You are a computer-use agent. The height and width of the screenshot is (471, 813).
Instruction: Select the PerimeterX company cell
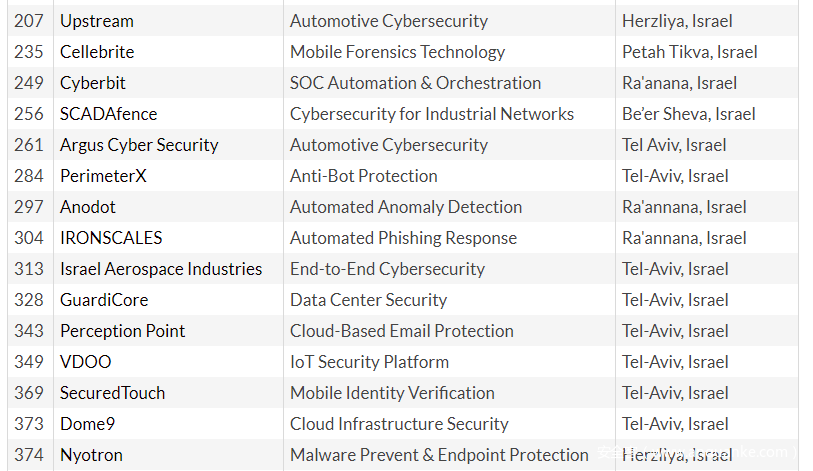(103, 176)
